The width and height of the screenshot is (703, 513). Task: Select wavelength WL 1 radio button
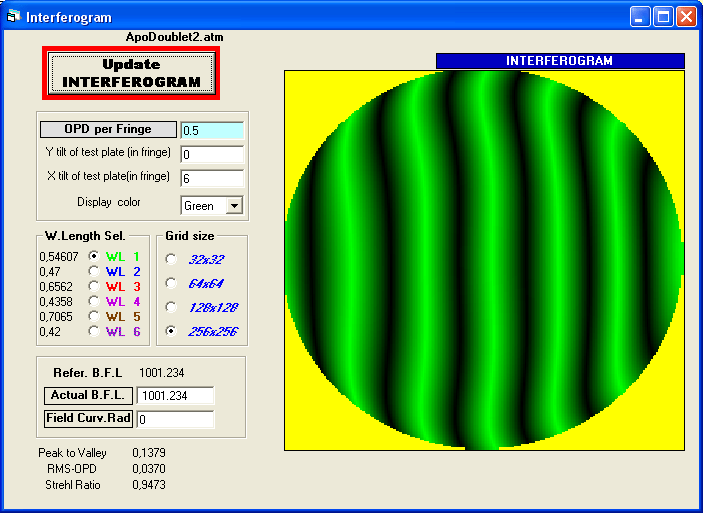coord(94,256)
